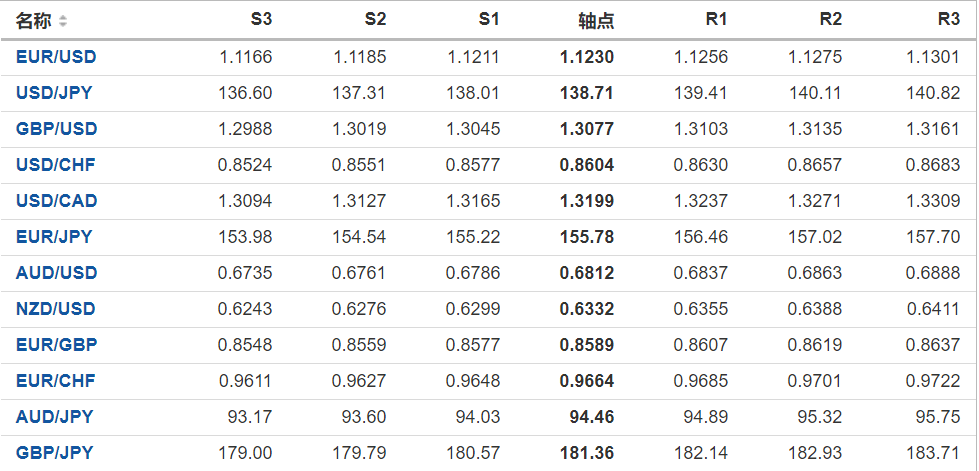Click the 名称 column header
This screenshot has width=979, height=471.
click(34, 21)
